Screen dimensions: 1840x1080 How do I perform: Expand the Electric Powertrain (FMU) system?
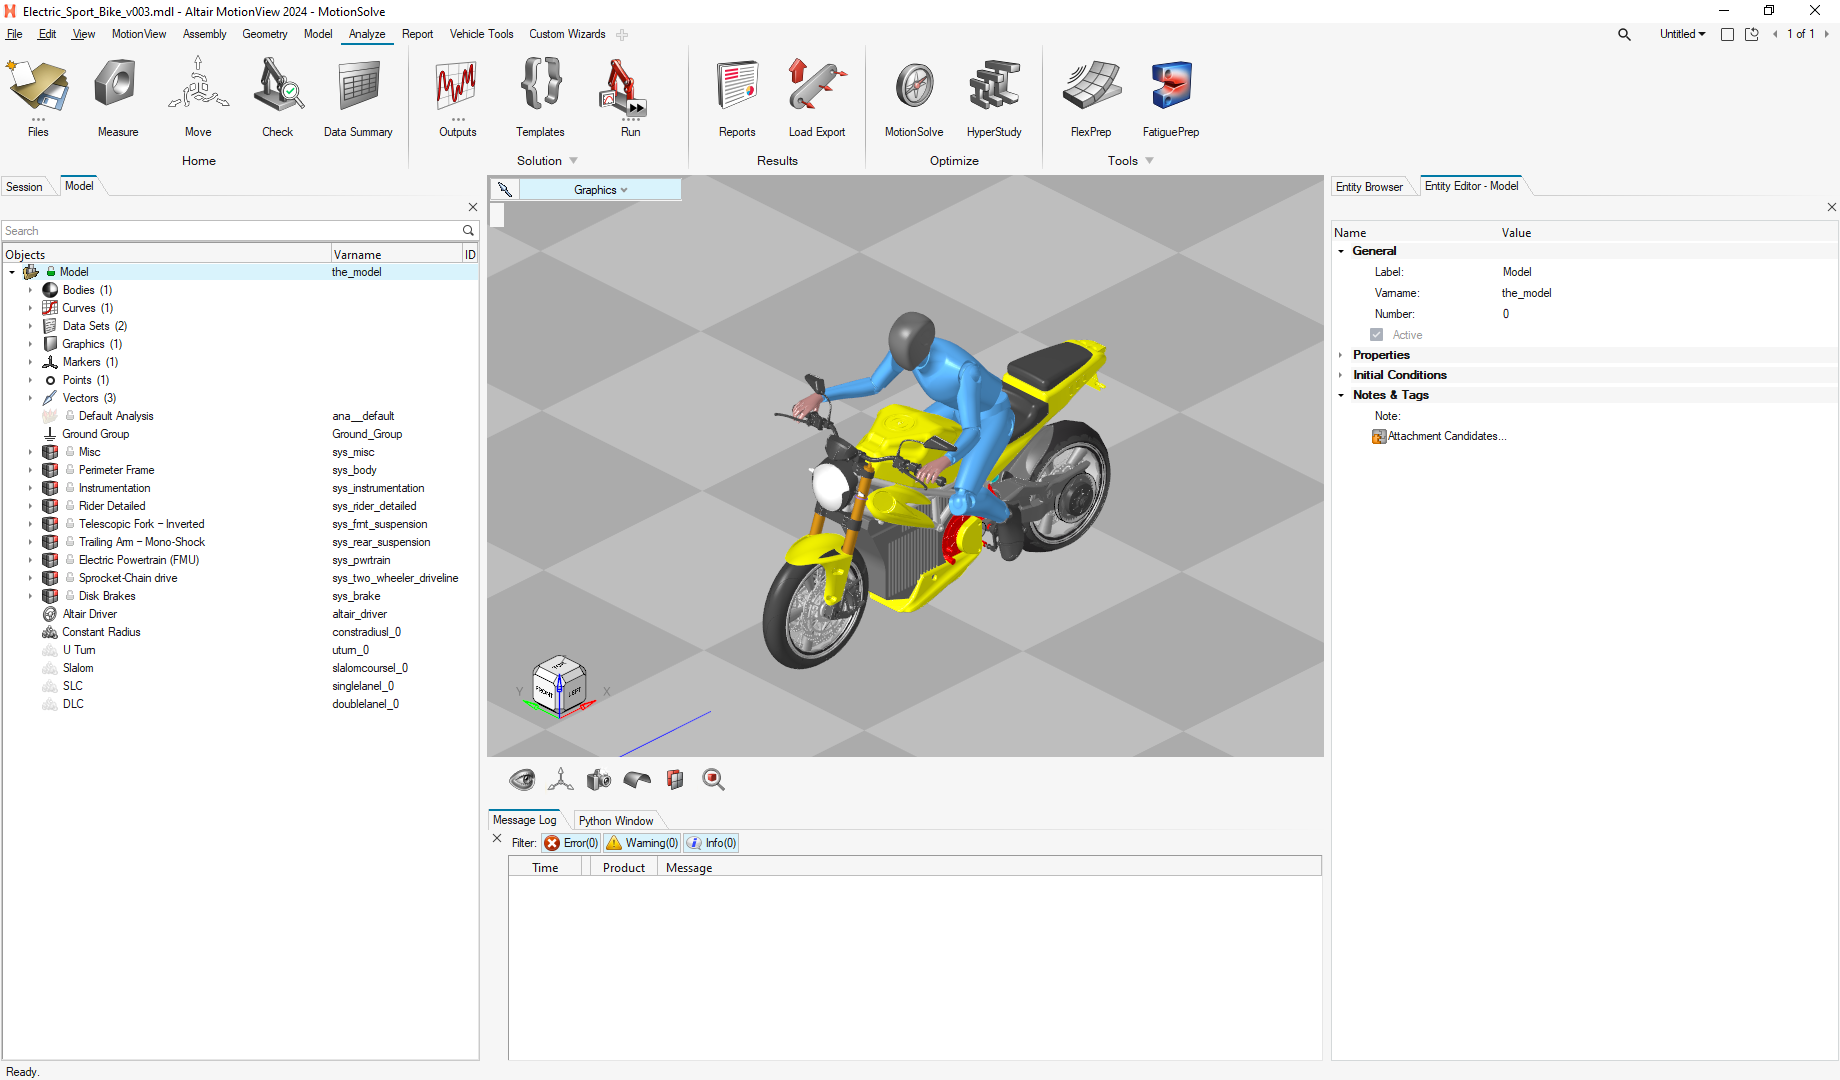(30, 560)
